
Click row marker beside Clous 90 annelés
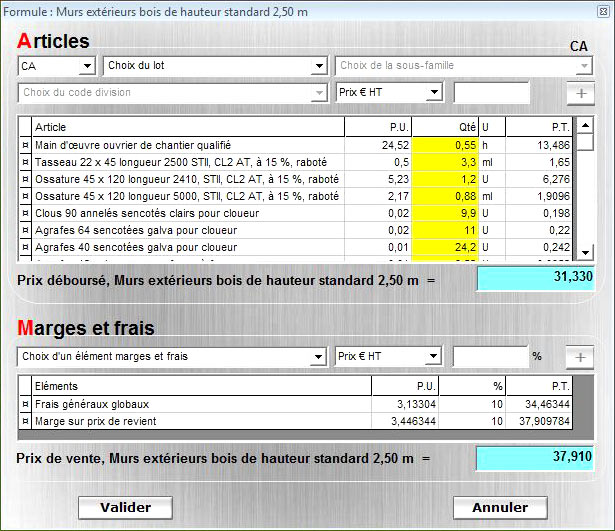(x=25, y=213)
